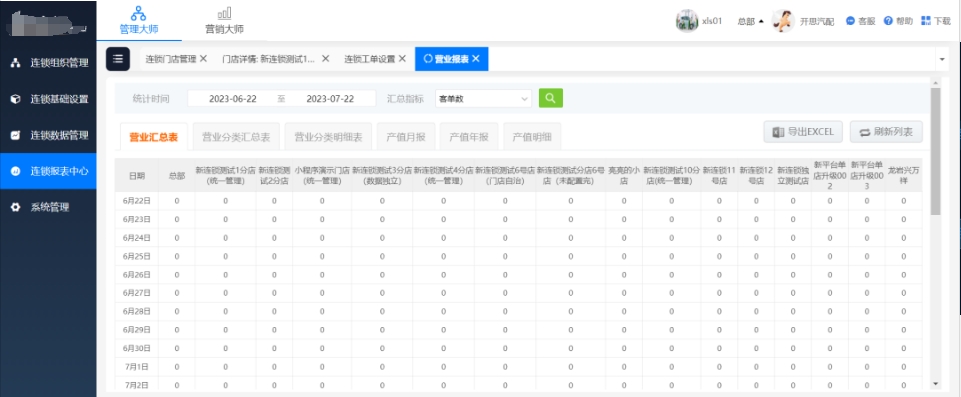
Task: Click the 导出EXCEL button
Action: tap(803, 132)
